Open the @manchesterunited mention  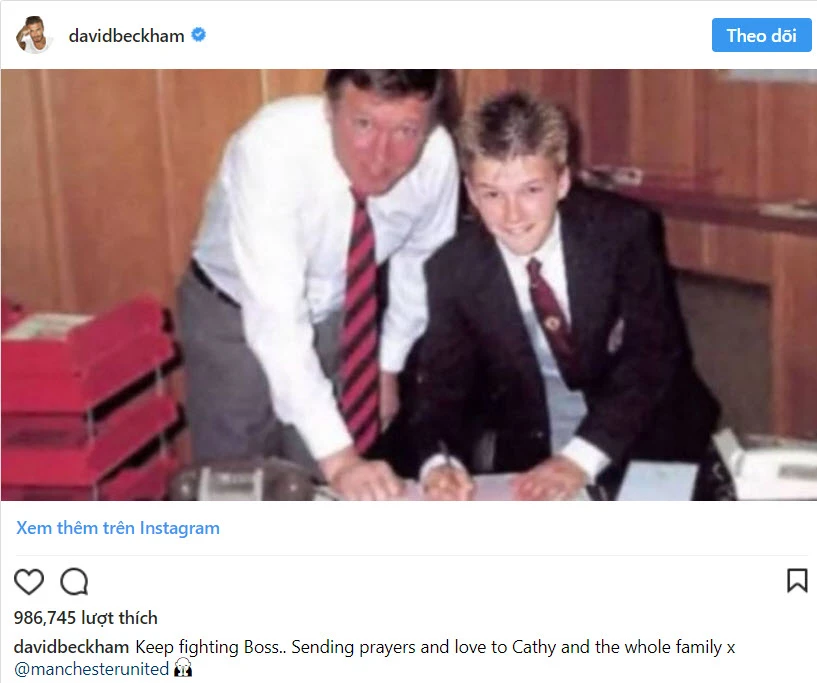[92, 668]
